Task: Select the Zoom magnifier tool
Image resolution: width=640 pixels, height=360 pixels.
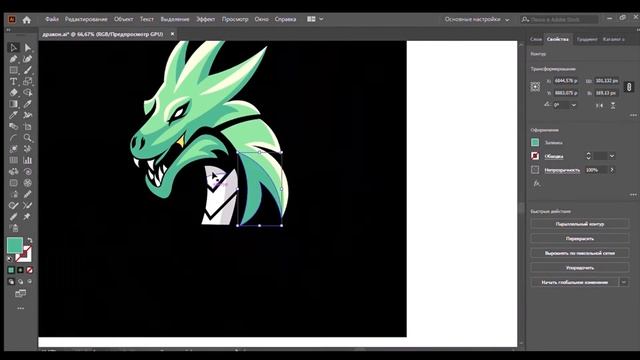Action: (27, 138)
